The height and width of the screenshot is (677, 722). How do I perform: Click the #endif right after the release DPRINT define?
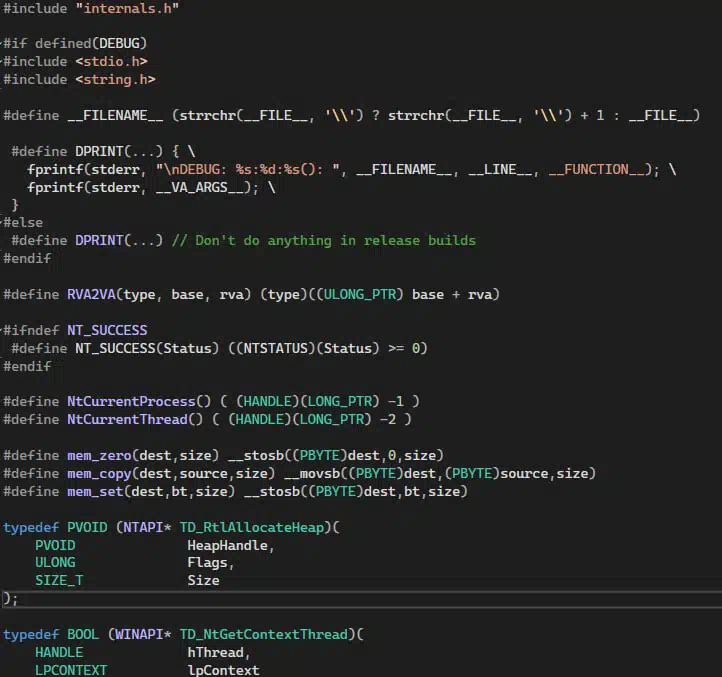[27, 258]
